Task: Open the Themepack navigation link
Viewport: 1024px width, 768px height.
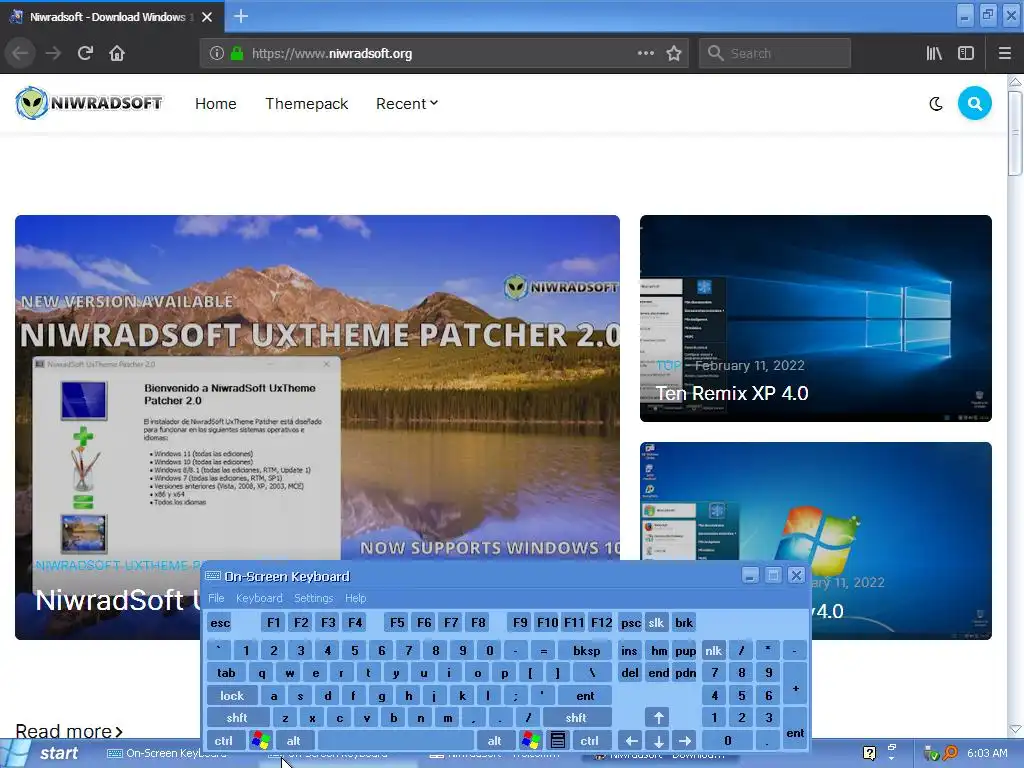Action: (x=306, y=104)
